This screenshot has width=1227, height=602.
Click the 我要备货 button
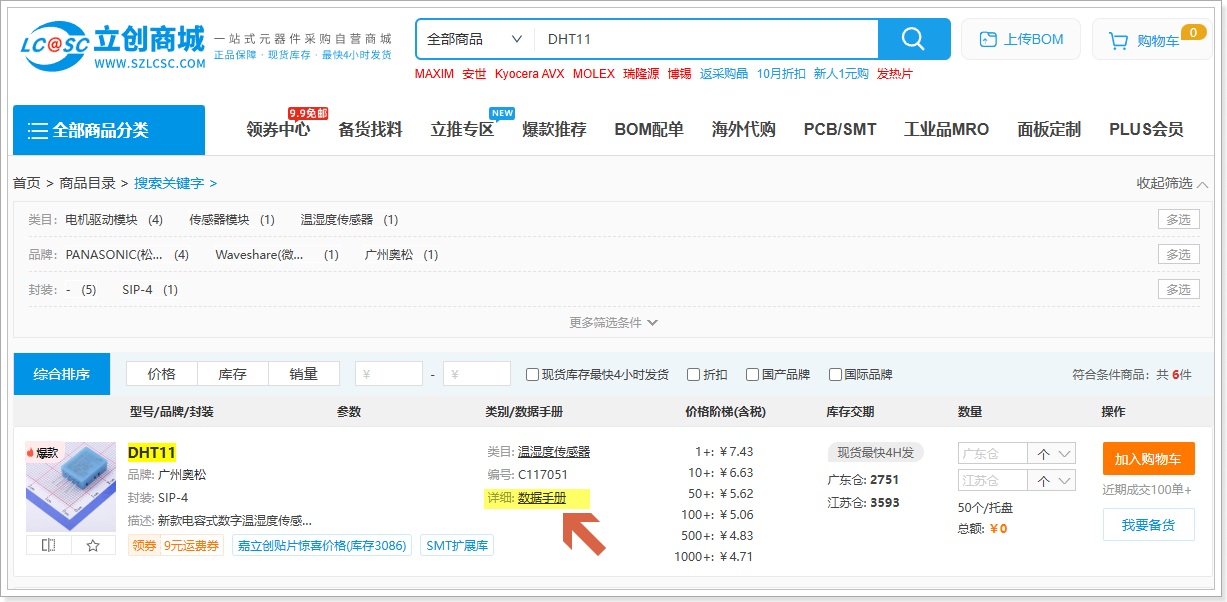(1148, 525)
